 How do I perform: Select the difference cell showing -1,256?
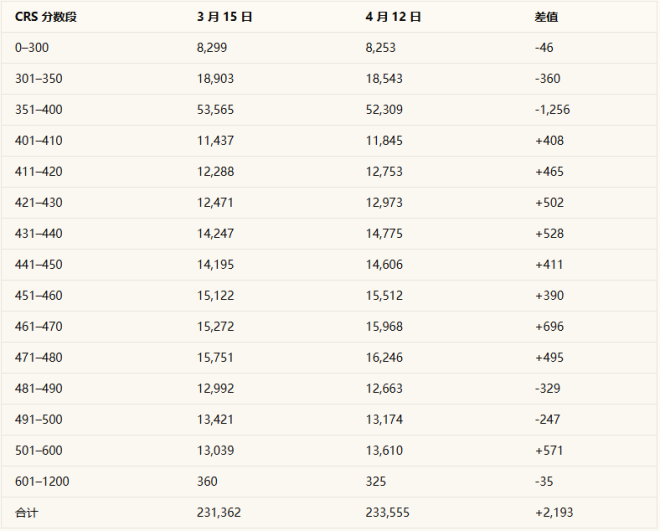coord(553,109)
